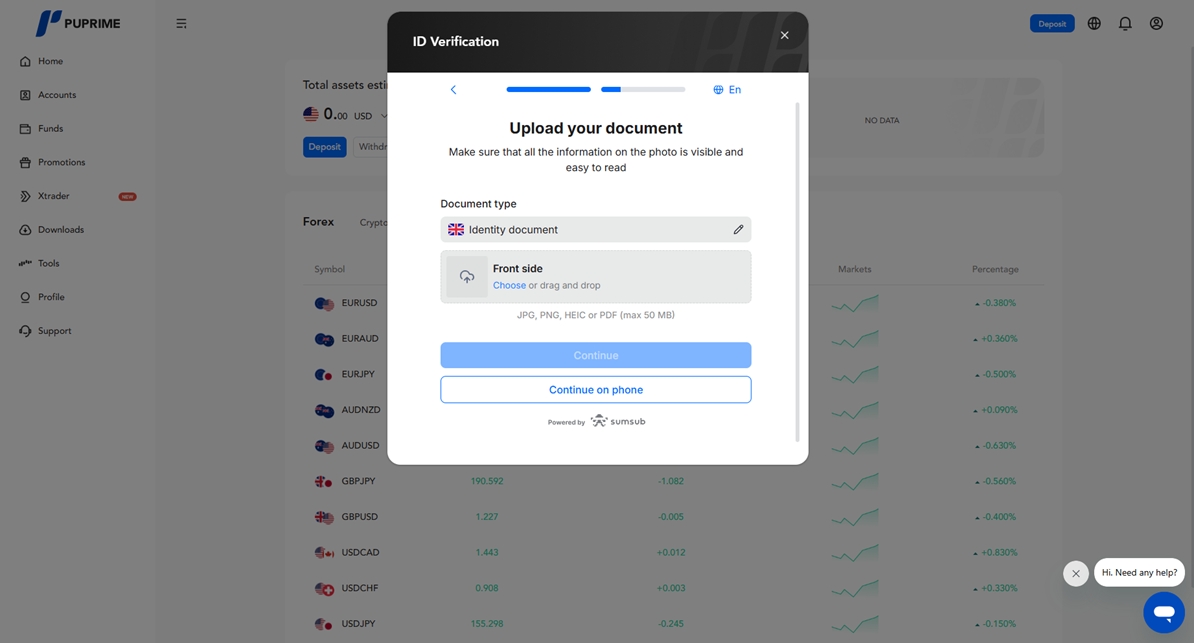The width and height of the screenshot is (1194, 643).
Task: Click the upload cloud icon for Front side
Action: [467, 277]
